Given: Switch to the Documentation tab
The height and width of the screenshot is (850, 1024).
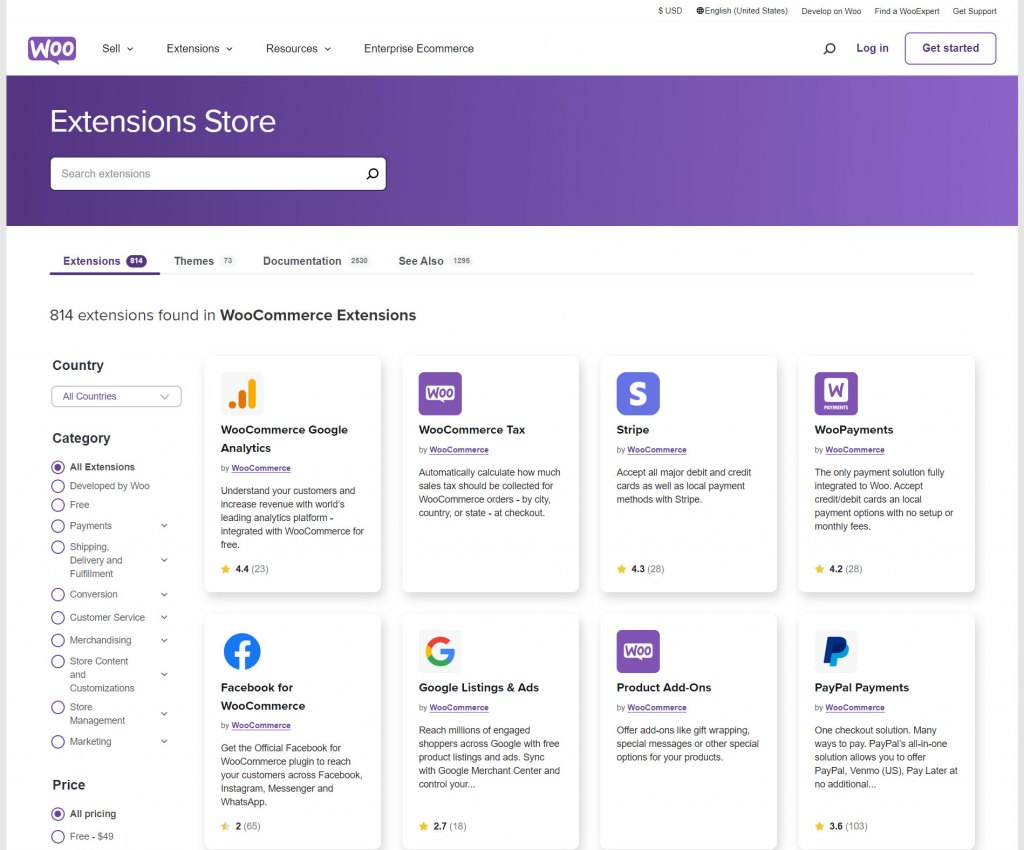Looking at the screenshot, I should click(x=316, y=261).
